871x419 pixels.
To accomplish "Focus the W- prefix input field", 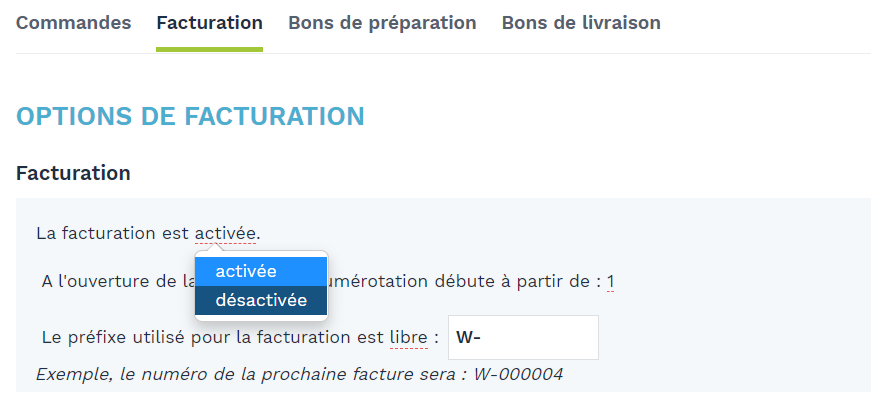I will point(523,337).
